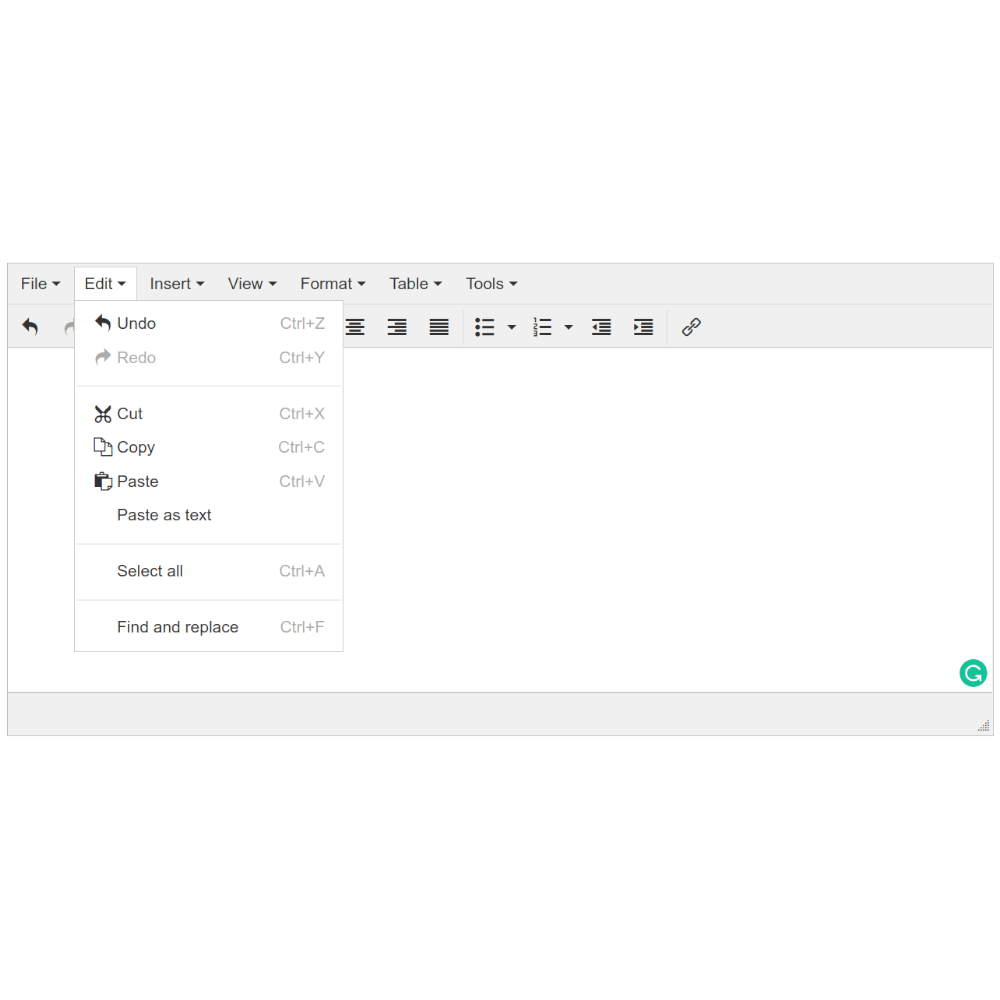Viewport: 1000px width, 1000px height.
Task: Open the Tools menu
Action: click(x=491, y=284)
